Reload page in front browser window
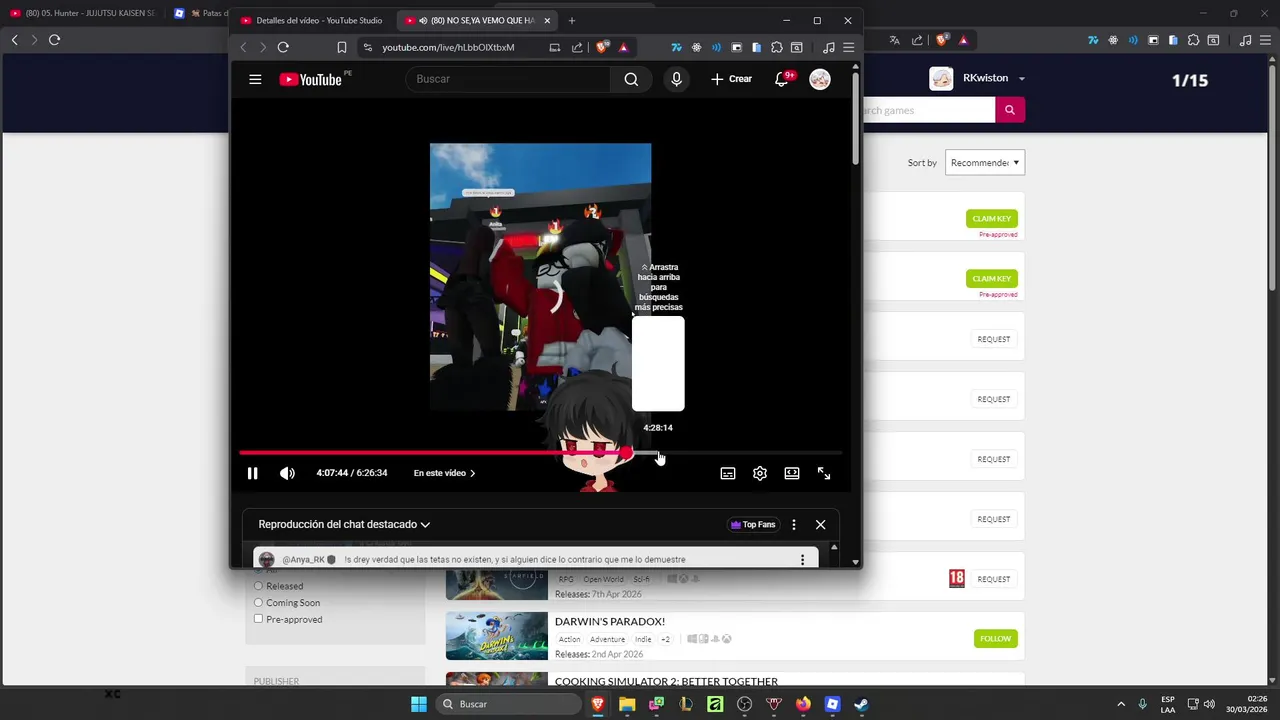Screen dimensions: 1280x720 [283, 47]
